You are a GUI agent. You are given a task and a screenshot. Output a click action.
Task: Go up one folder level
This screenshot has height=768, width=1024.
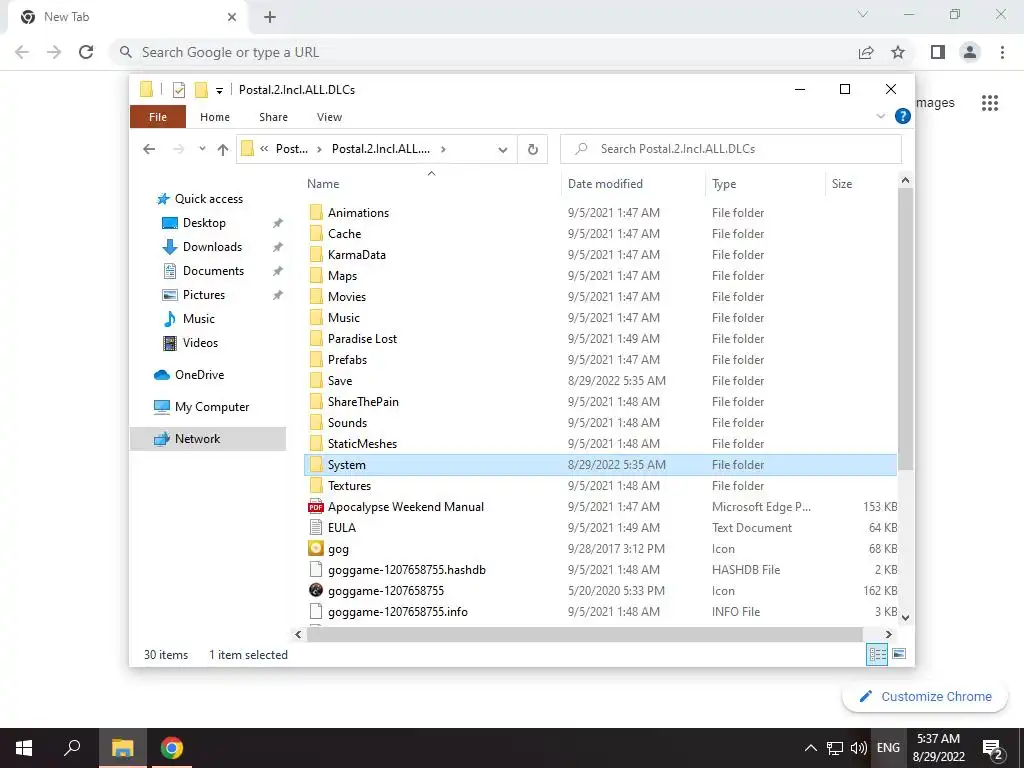pos(223,150)
